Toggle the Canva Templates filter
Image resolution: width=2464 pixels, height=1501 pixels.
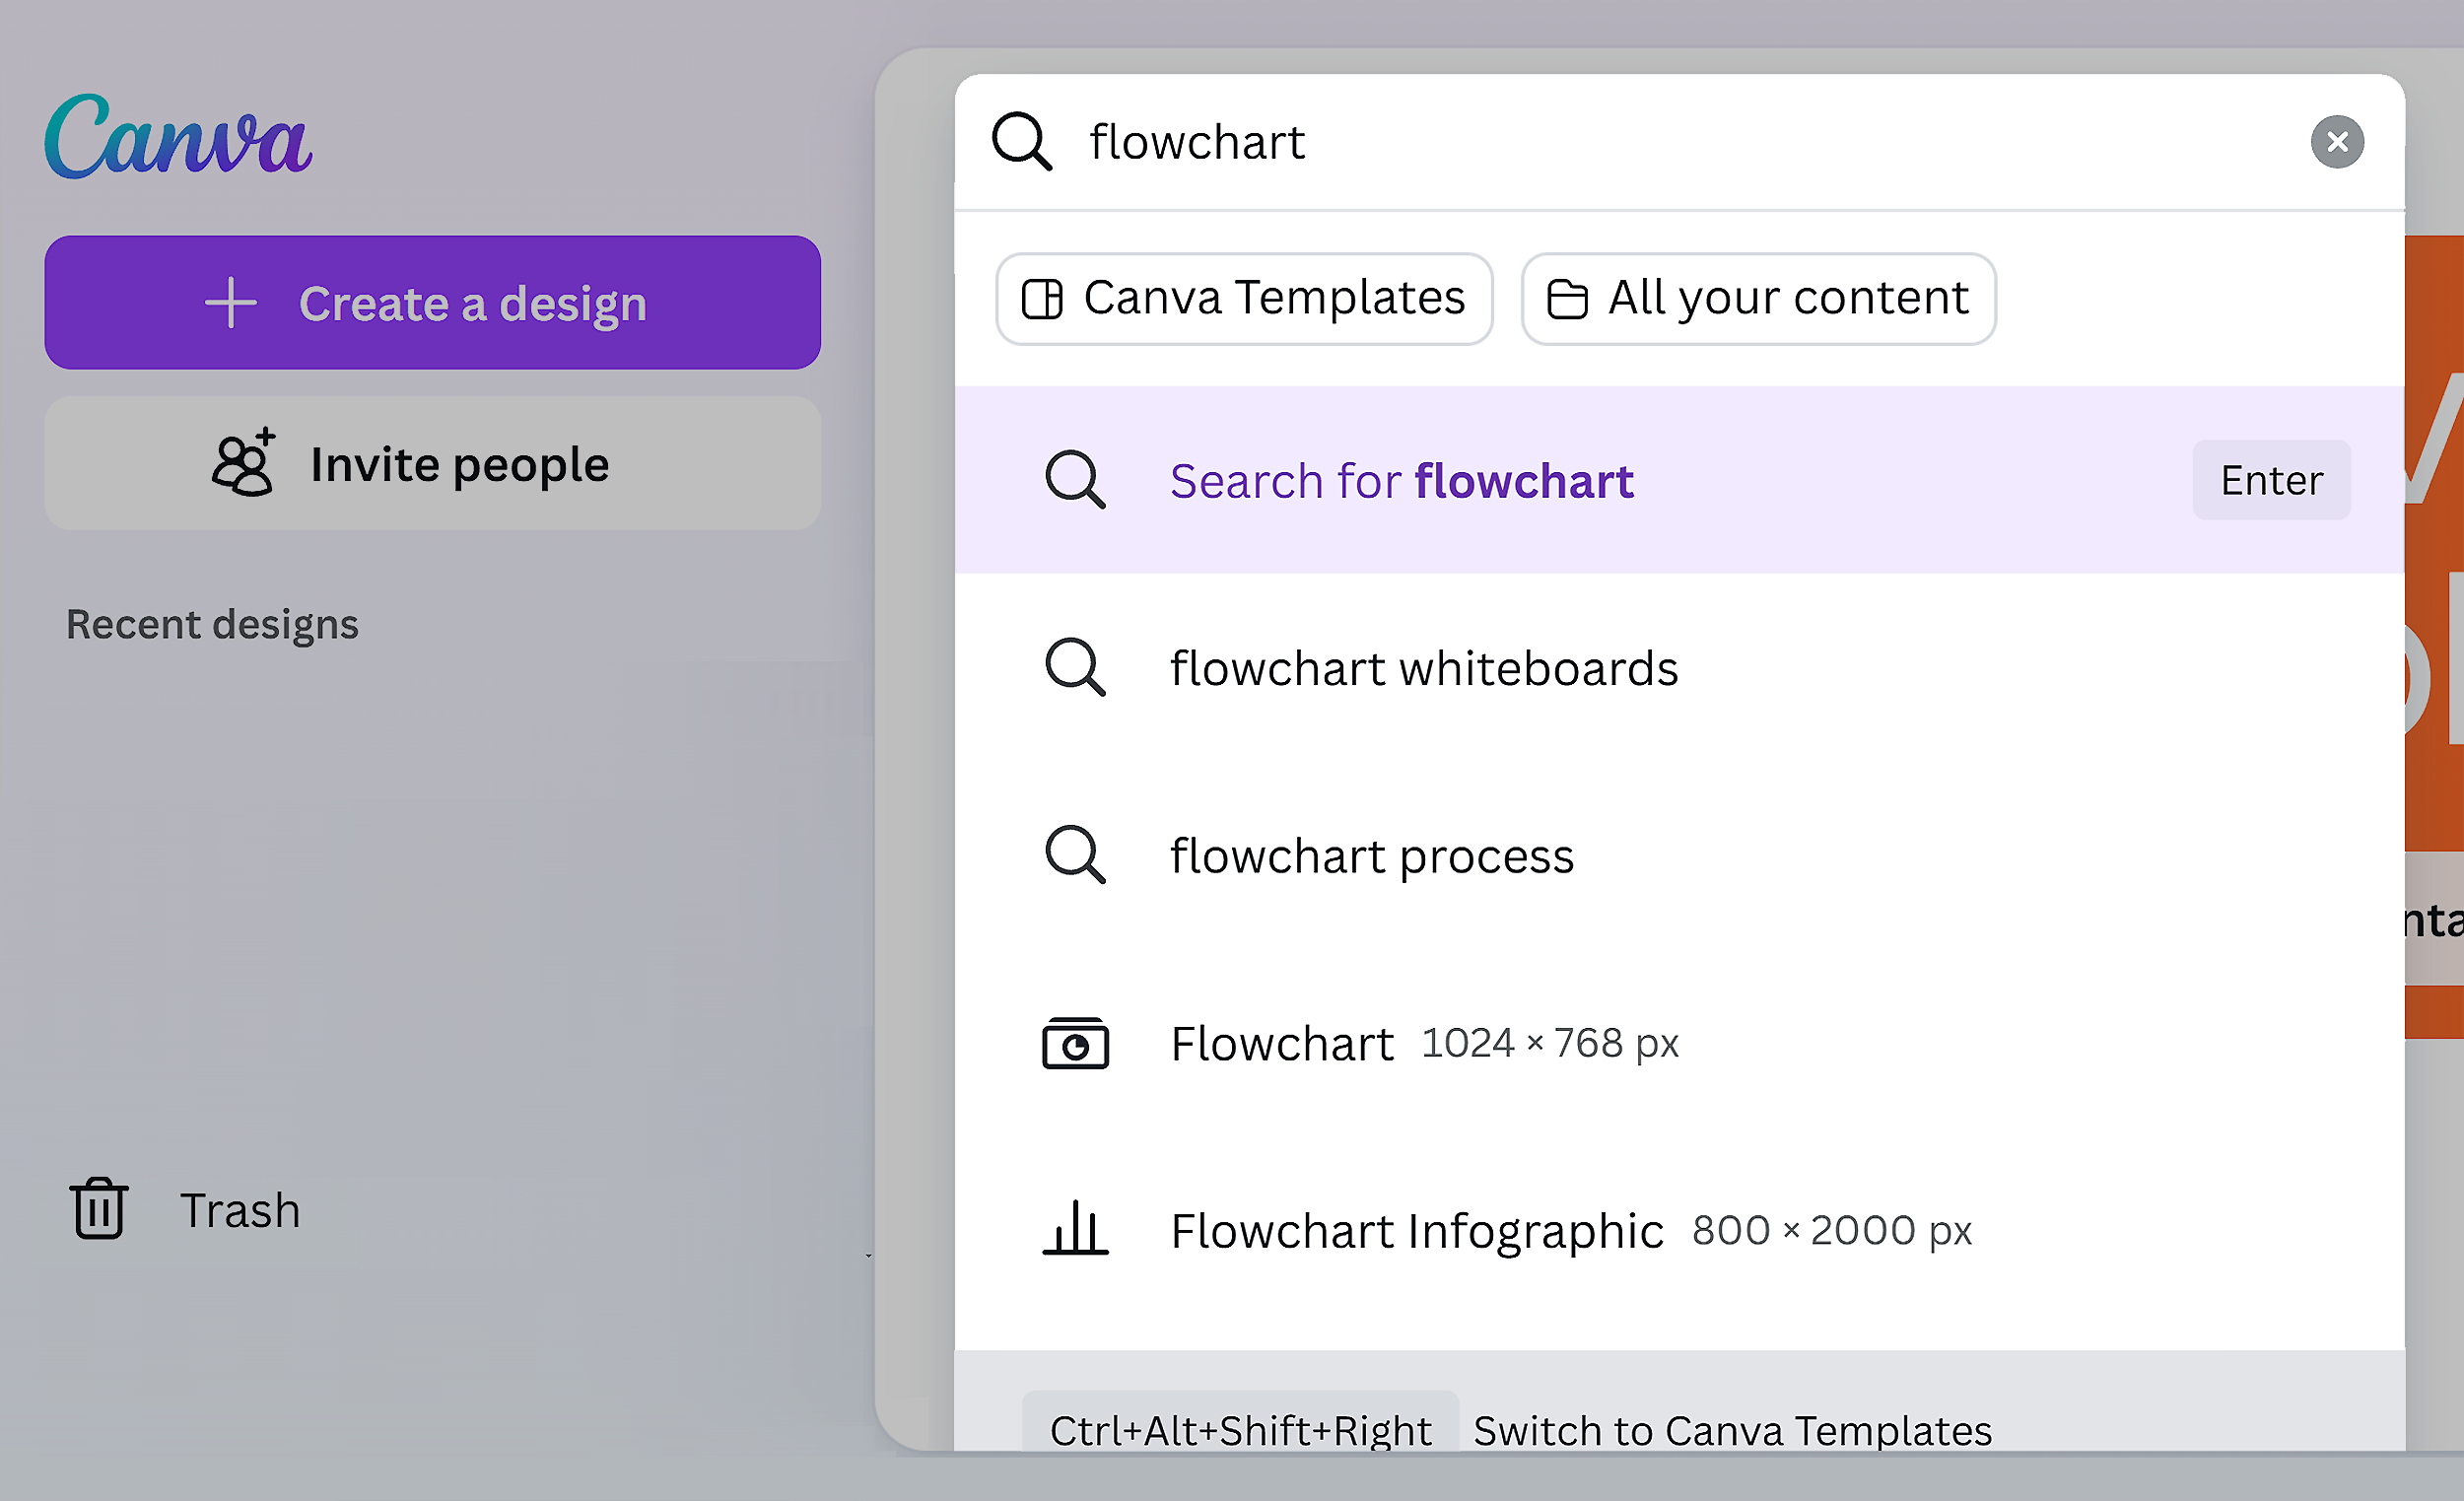click(x=1244, y=297)
